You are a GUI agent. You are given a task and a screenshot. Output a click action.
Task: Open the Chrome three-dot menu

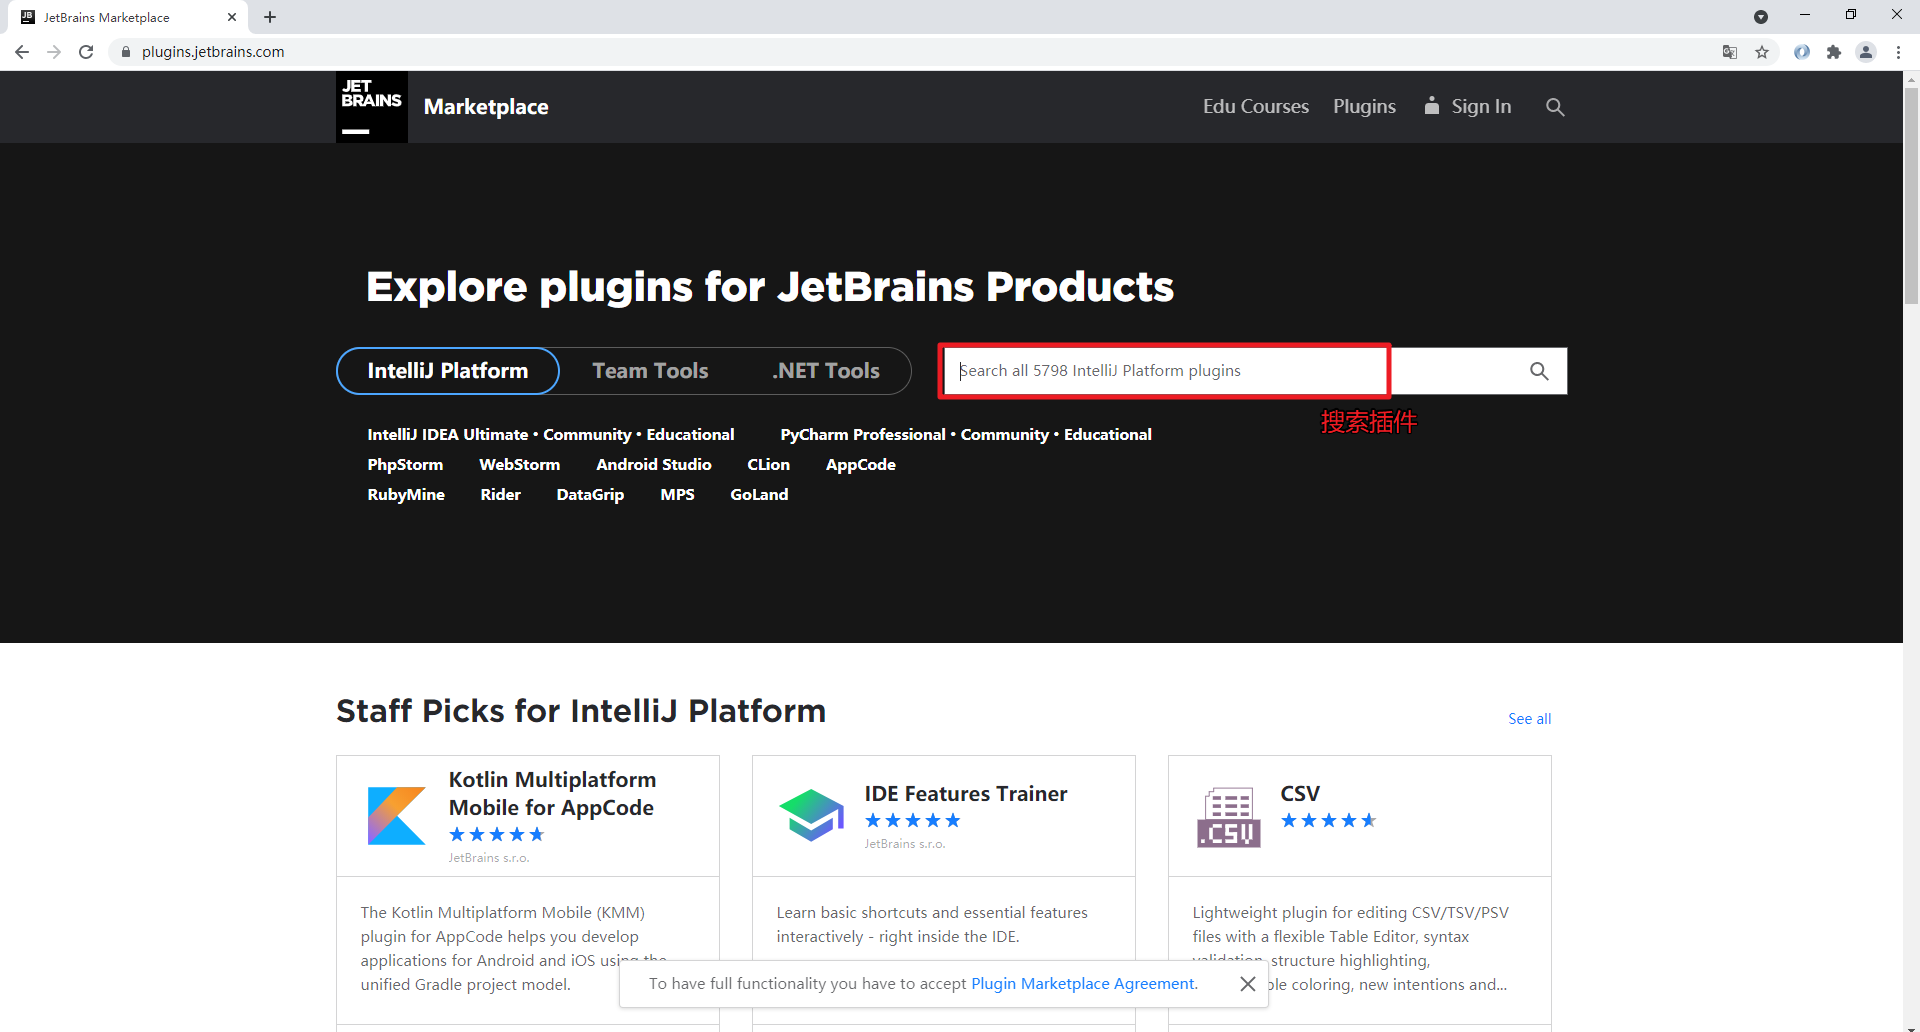1898,52
